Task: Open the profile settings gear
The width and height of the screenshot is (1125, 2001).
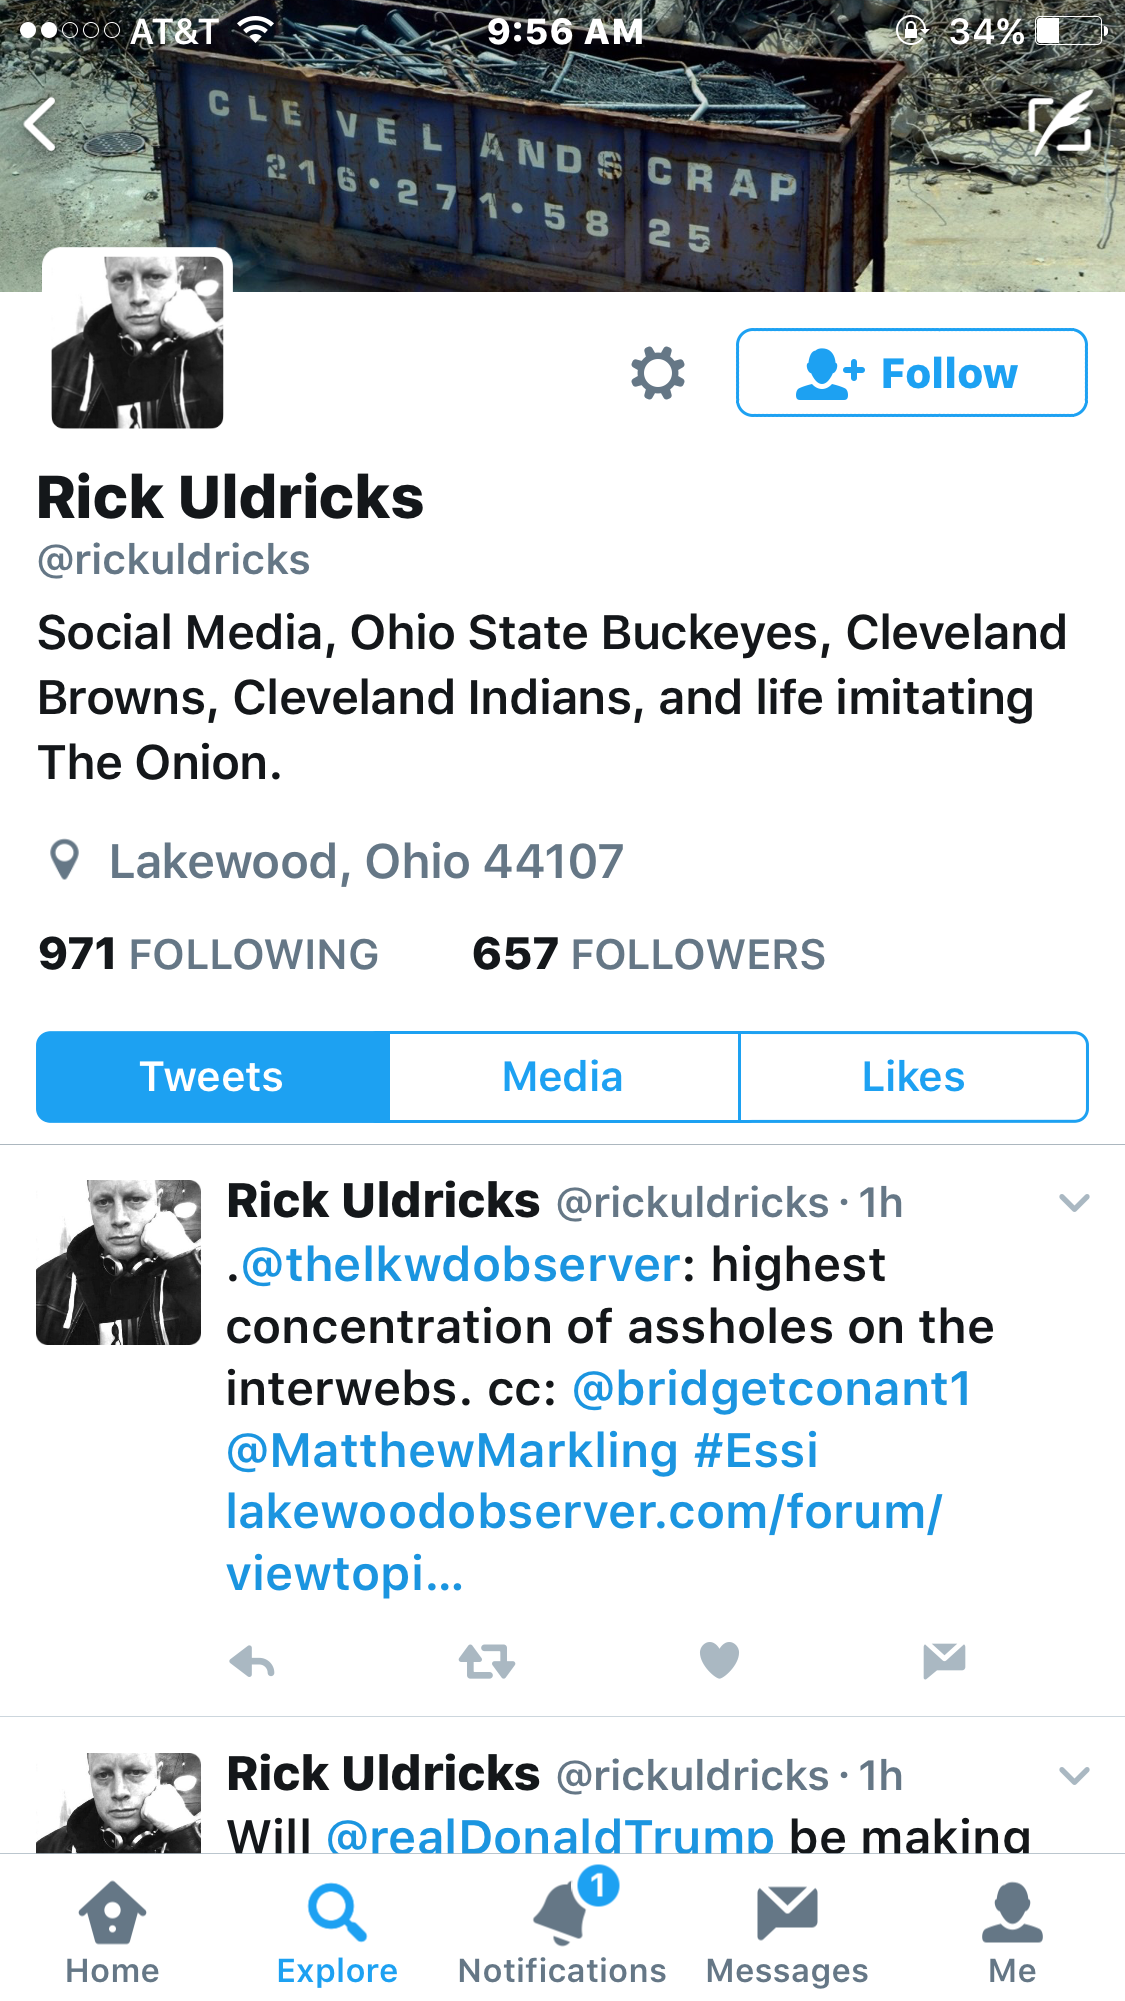Action: [658, 374]
